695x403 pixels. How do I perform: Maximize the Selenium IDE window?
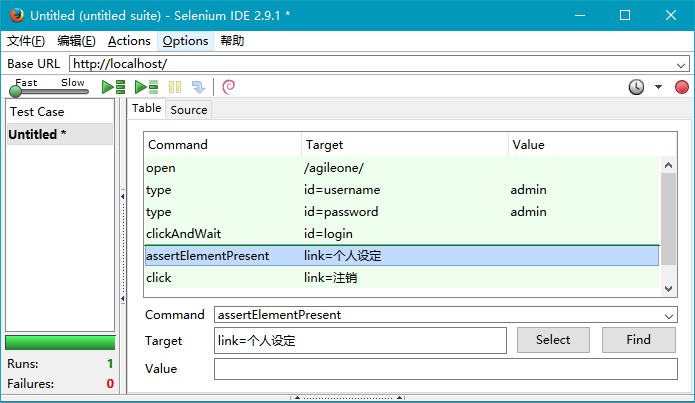coord(625,15)
